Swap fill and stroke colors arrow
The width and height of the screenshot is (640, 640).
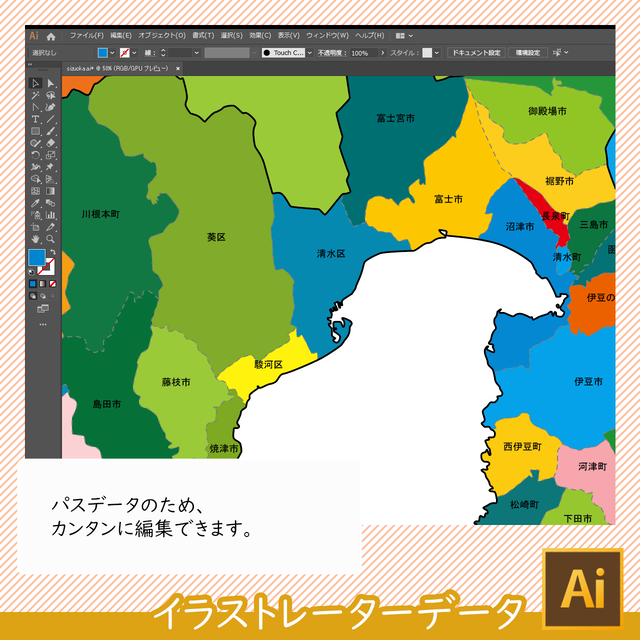tap(53, 251)
